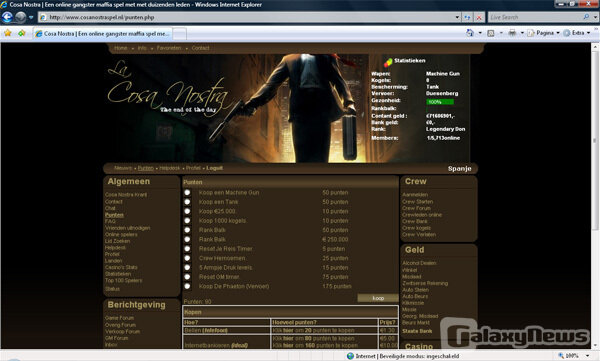The height and width of the screenshot is (361, 600).
Task: Select radio Reset OM timer
Action: (x=187, y=277)
